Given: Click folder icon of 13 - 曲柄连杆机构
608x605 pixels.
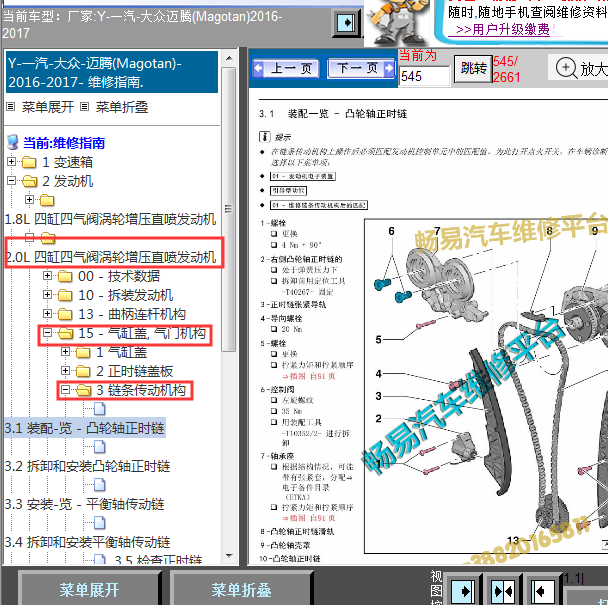Looking at the screenshot, I should coord(65,314).
